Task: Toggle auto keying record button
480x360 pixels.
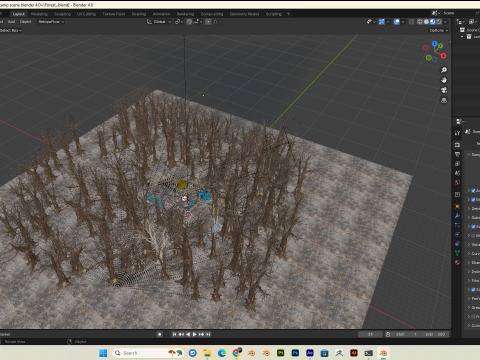Action: [x=160, y=334]
